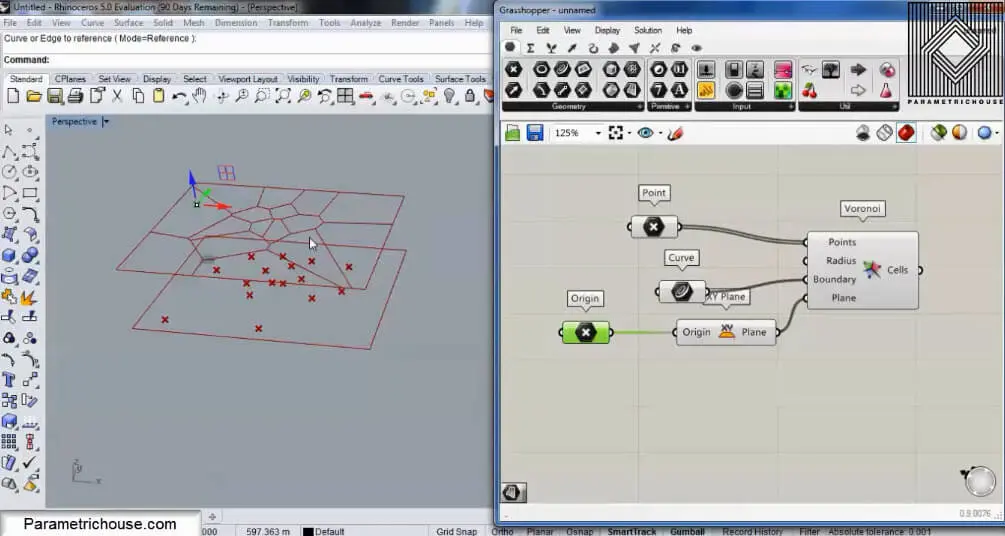The width and height of the screenshot is (1005, 536).
Task: Click the Circle parameter icon in Geometry panel
Action: tap(542, 69)
